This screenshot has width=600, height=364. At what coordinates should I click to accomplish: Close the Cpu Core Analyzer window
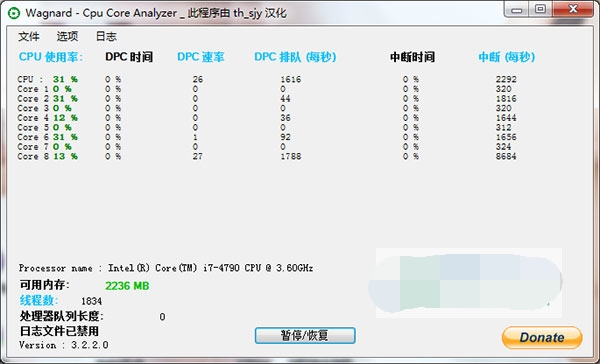point(573,9)
